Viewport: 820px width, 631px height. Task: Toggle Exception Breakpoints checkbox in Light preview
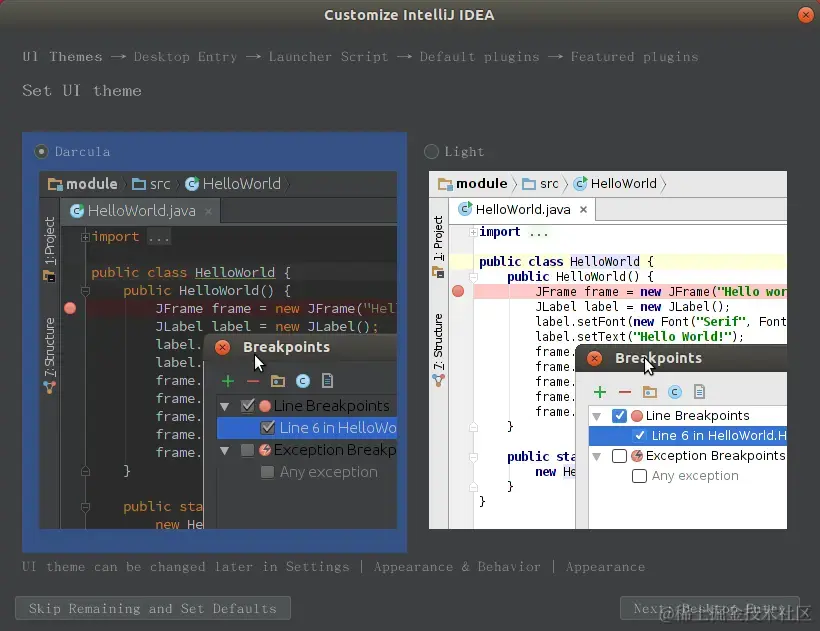619,456
